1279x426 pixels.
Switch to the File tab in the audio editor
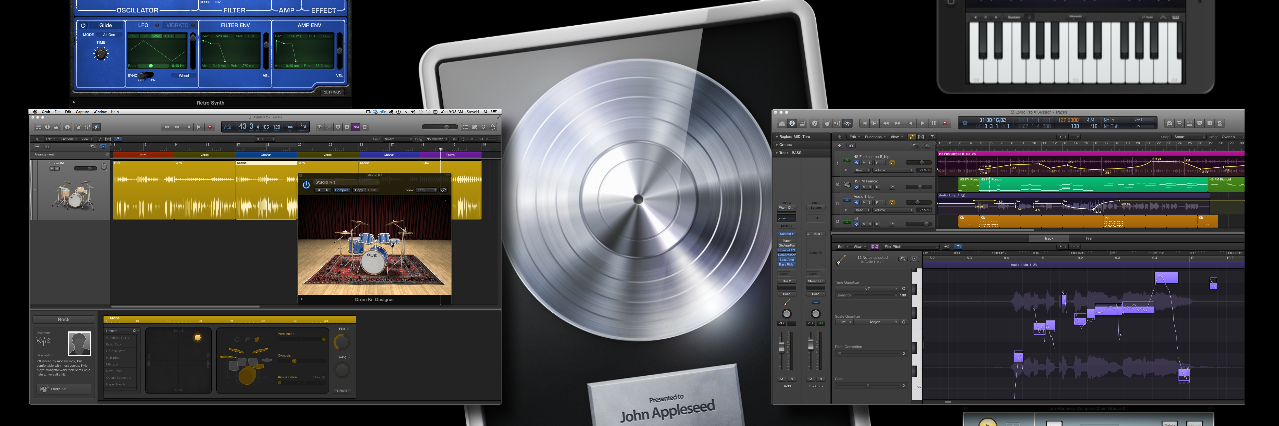[x=1087, y=238]
